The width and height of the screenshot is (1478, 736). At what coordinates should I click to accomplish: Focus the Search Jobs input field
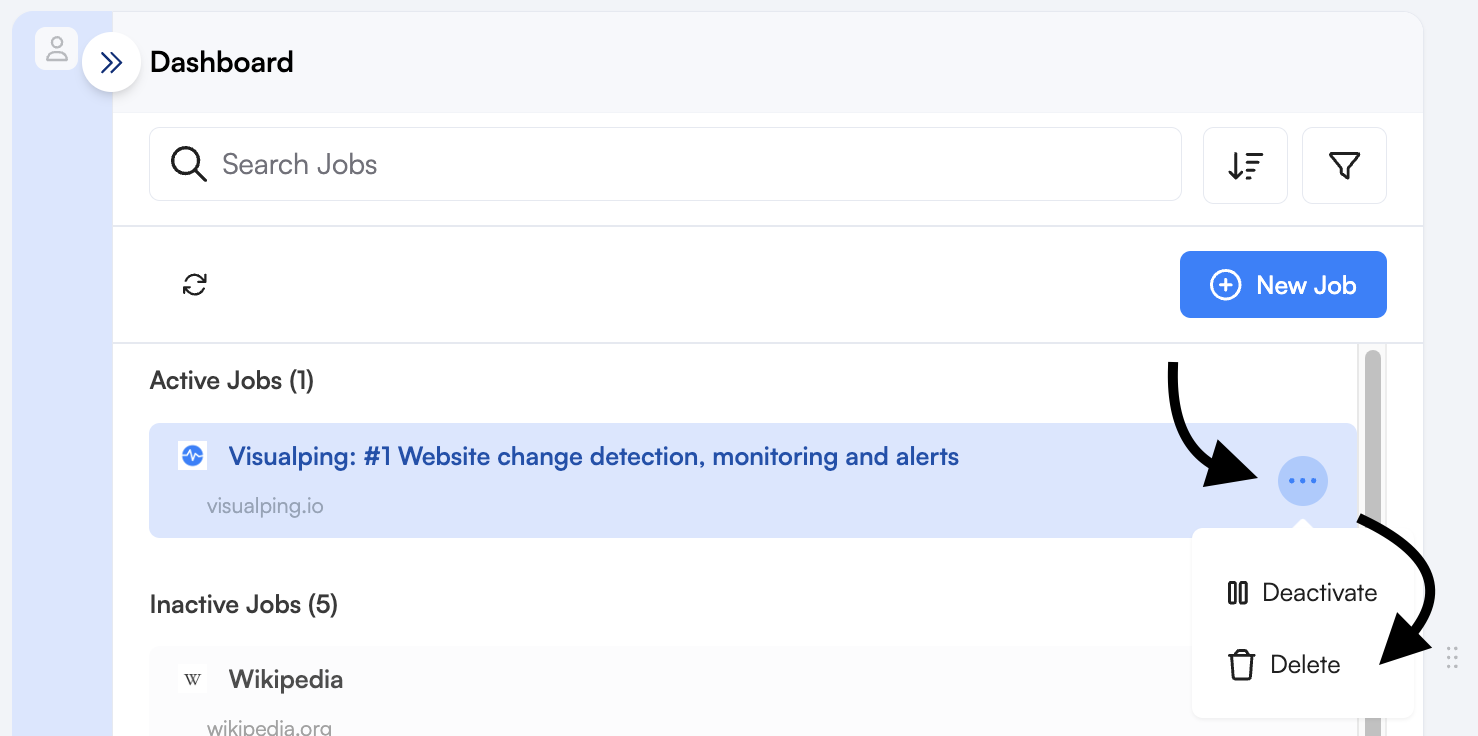(665, 164)
